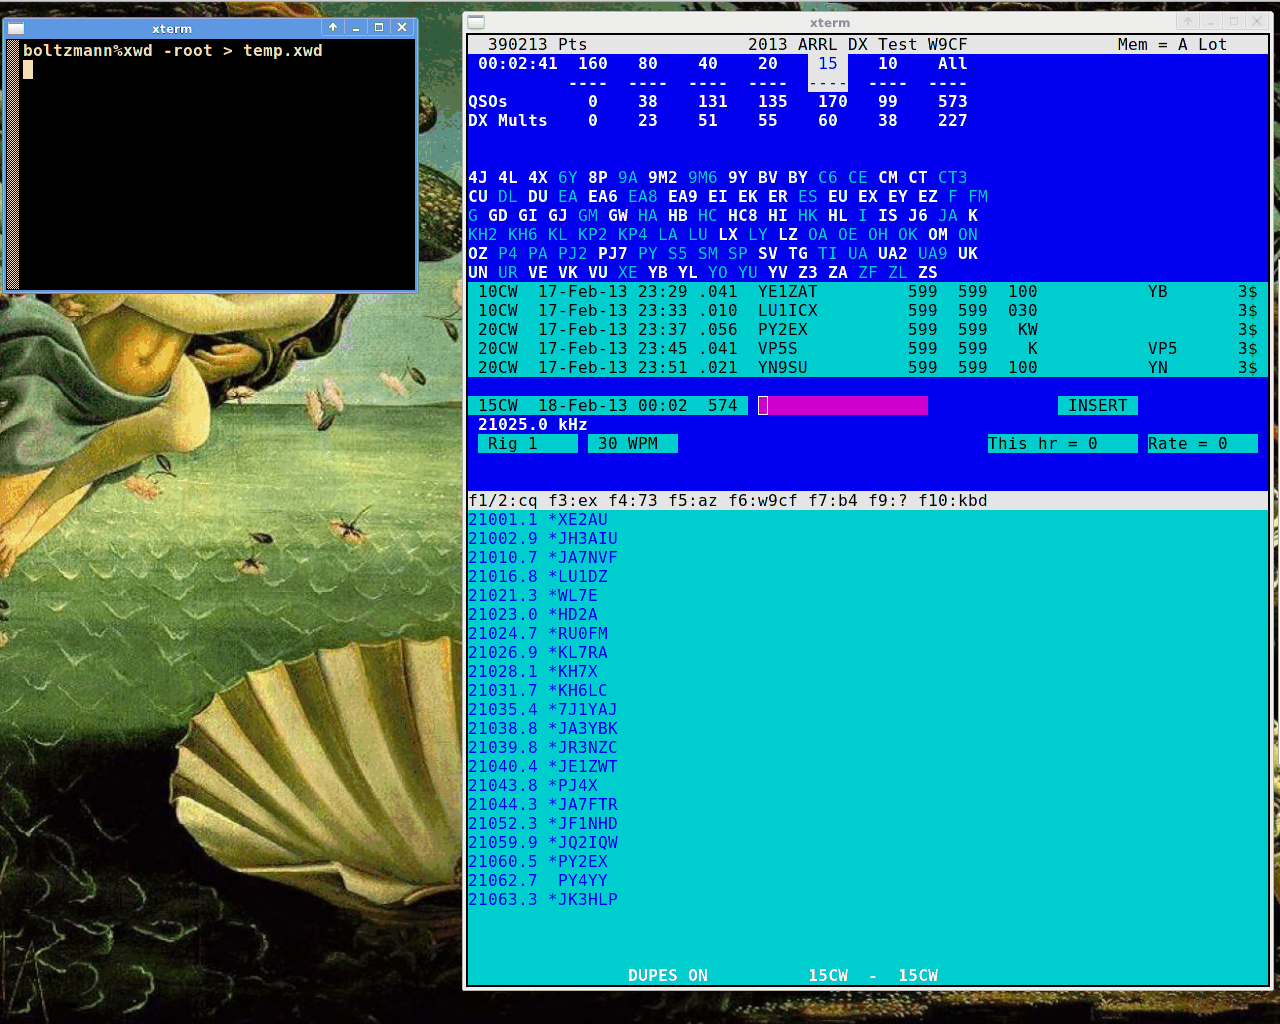Select band map spot 21062.7 PY4YY
The height and width of the screenshot is (1024, 1280).
tap(538, 881)
